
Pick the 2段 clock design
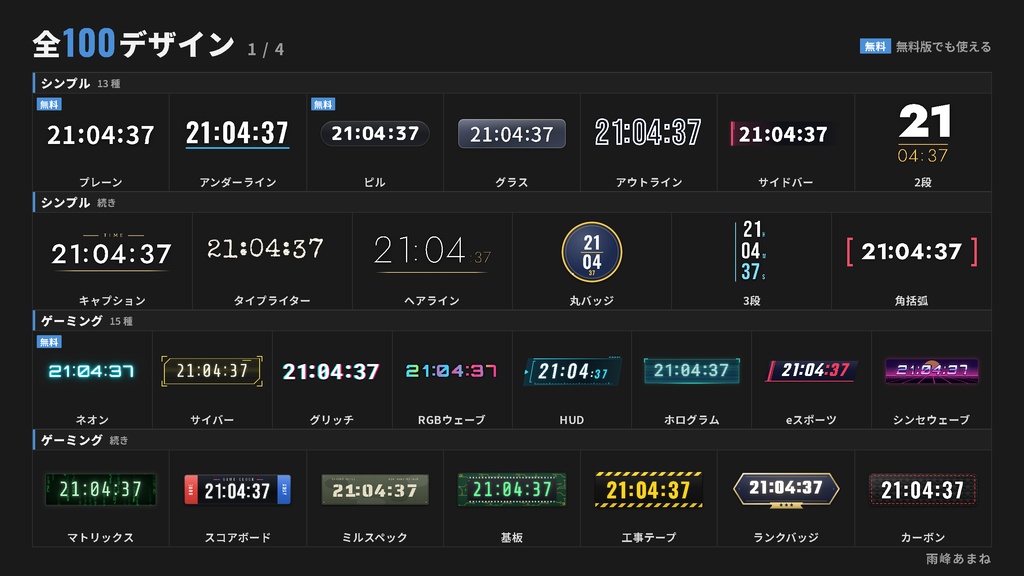tap(923, 142)
